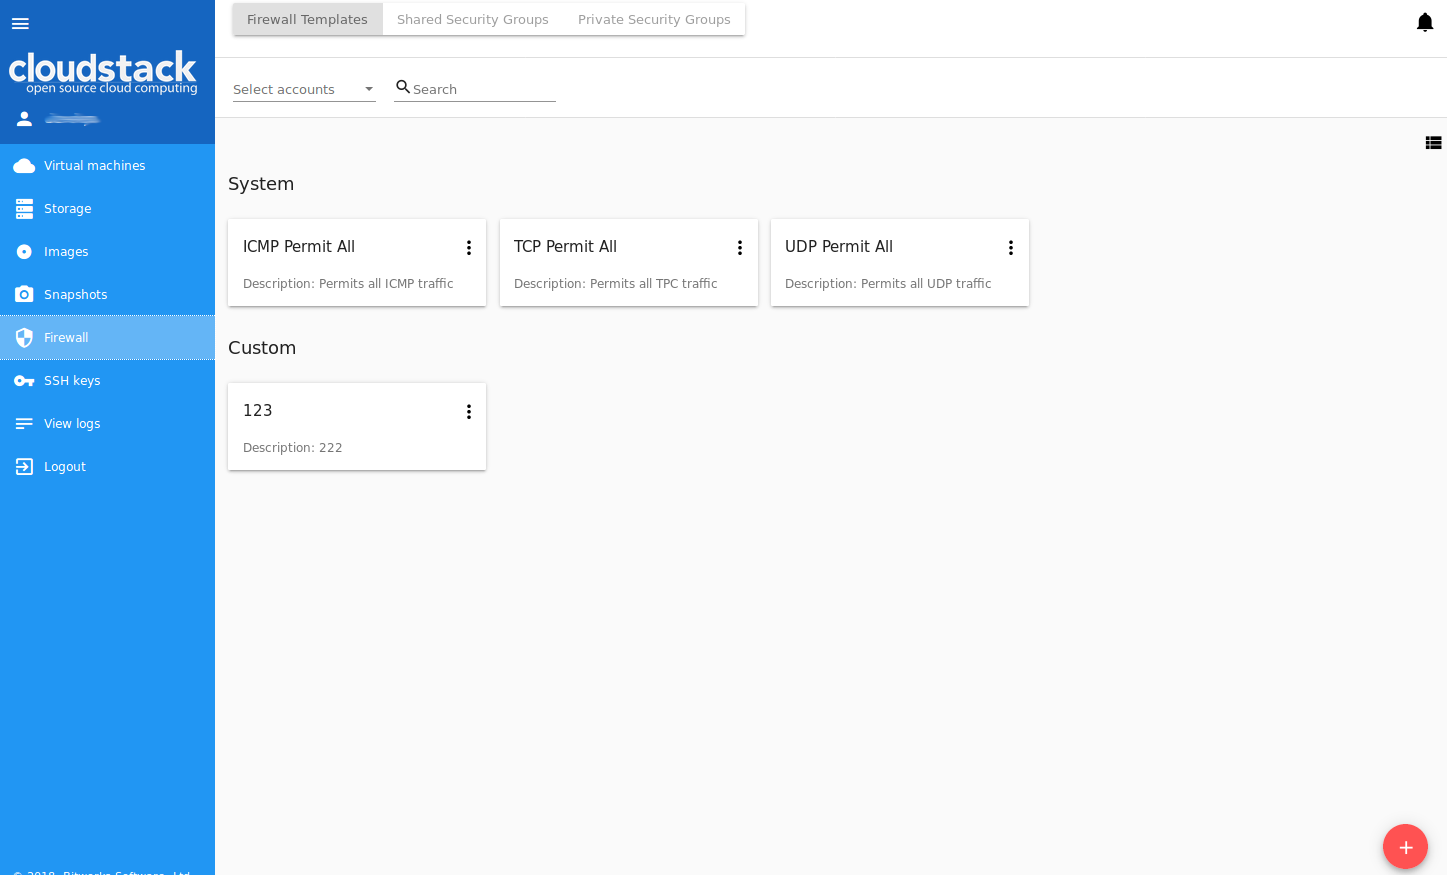Select the ICMP Permit All card

point(340,263)
